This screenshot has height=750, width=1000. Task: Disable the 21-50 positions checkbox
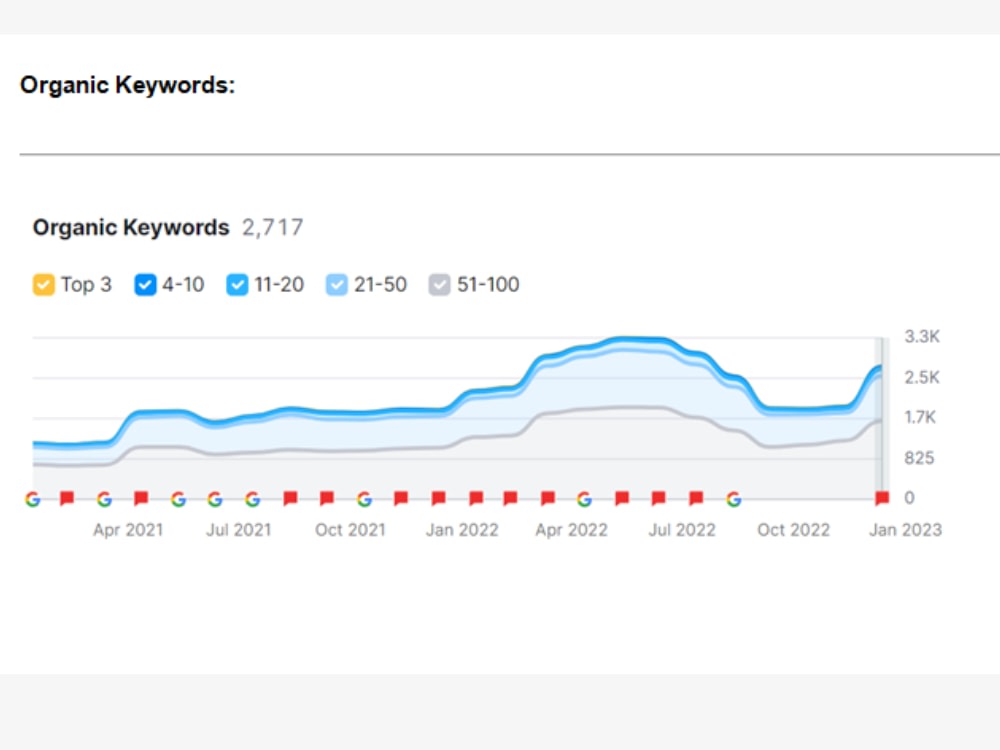click(x=337, y=284)
